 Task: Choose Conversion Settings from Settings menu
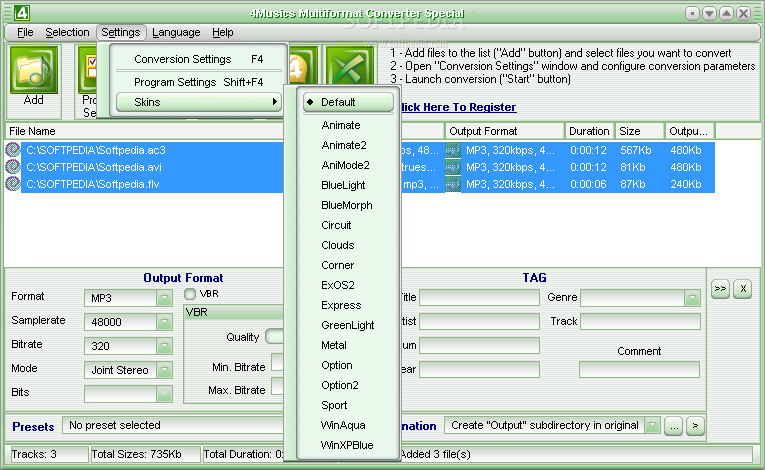[x=199, y=59]
